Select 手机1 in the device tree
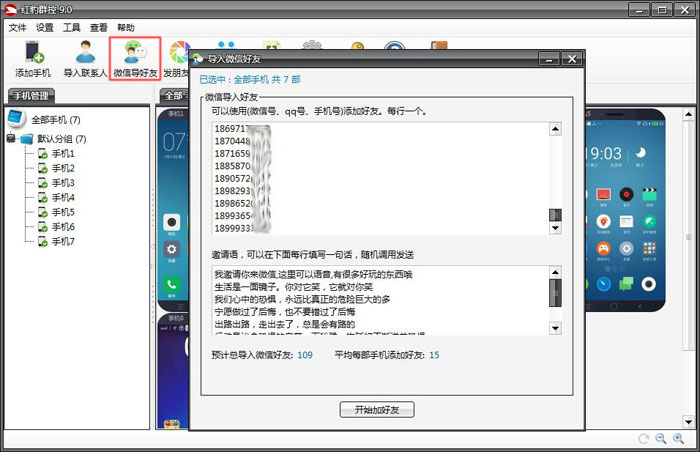Image resolution: width=700 pixels, height=452 pixels. click(x=63, y=154)
